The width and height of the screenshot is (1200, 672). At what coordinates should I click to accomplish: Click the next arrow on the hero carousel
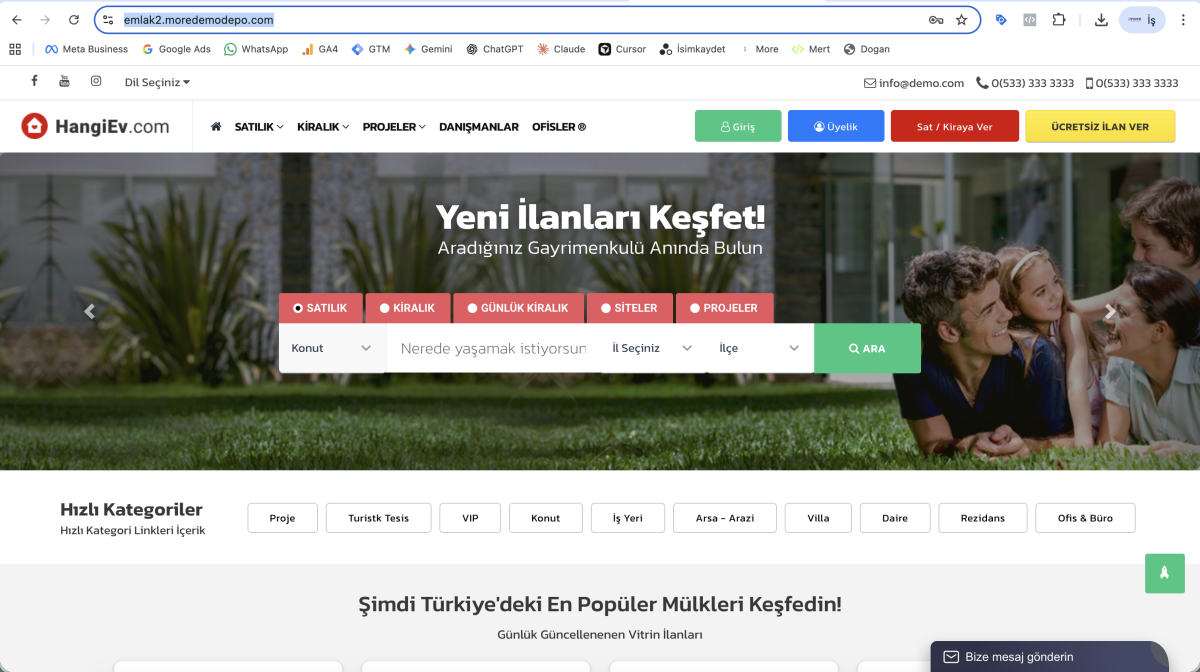(x=1110, y=311)
